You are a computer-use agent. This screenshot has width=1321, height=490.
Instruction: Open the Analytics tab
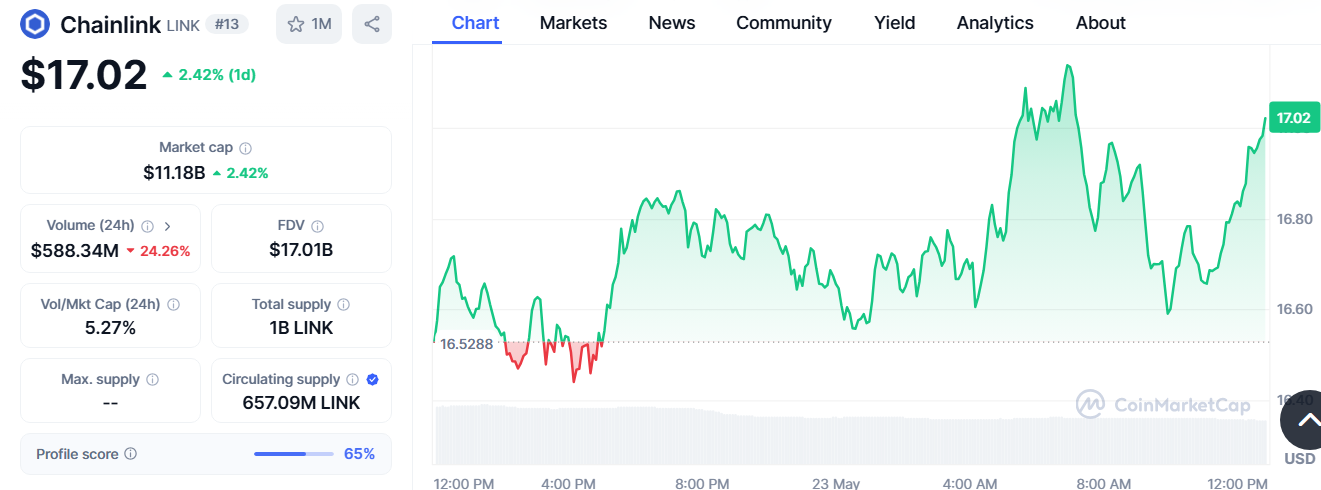[x=995, y=22]
